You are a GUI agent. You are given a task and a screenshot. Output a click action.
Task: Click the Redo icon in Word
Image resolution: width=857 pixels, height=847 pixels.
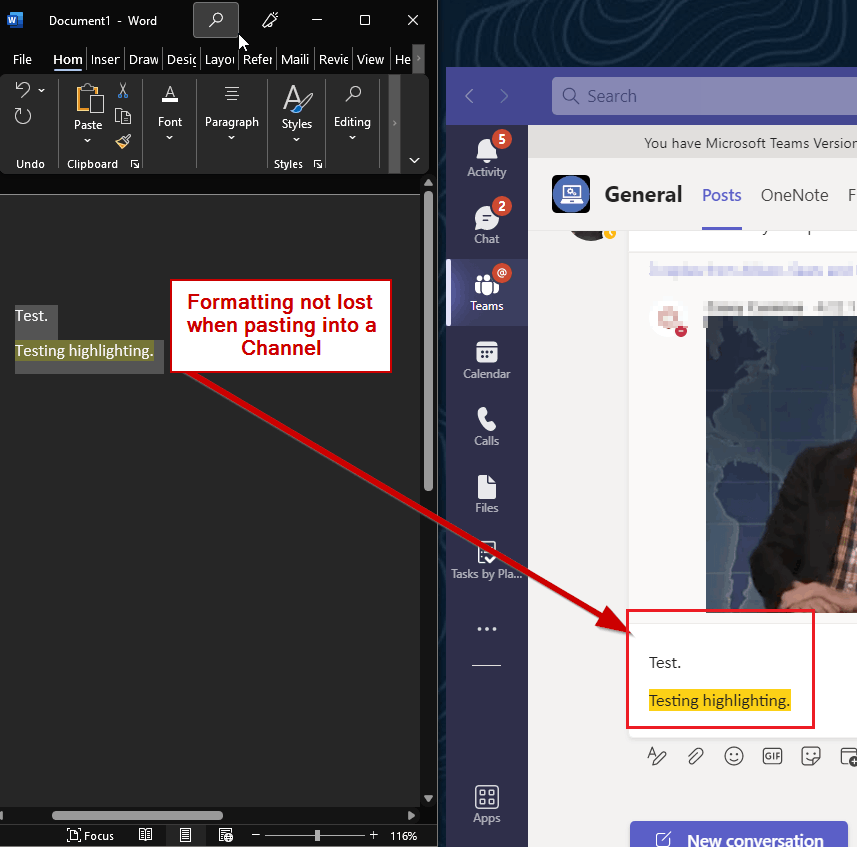tap(23, 116)
